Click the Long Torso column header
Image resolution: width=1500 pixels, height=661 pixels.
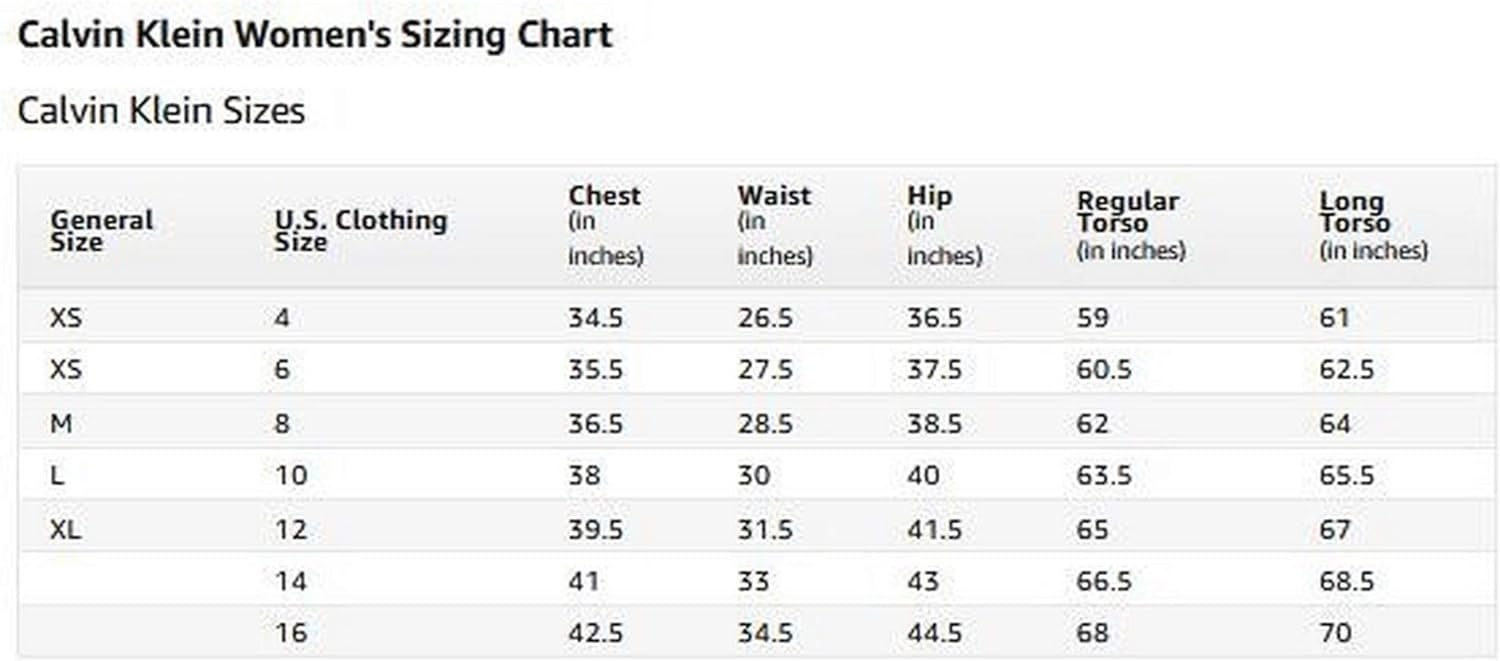[x=1374, y=226]
